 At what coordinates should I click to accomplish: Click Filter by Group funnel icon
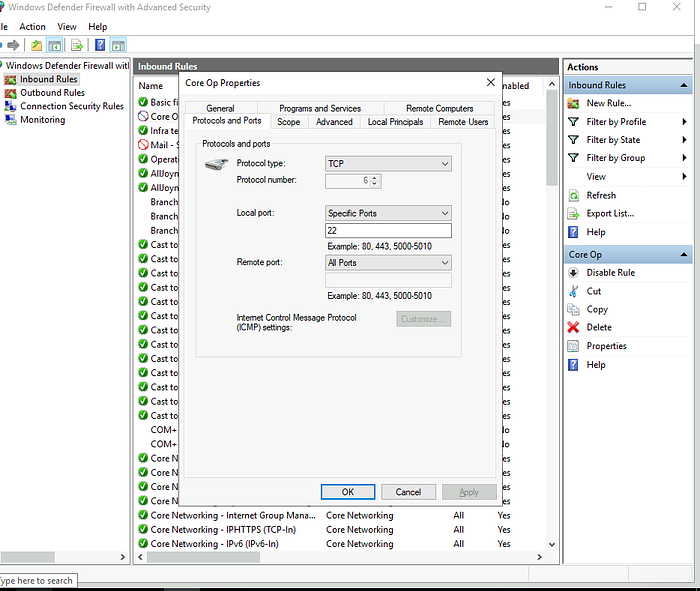tap(573, 158)
